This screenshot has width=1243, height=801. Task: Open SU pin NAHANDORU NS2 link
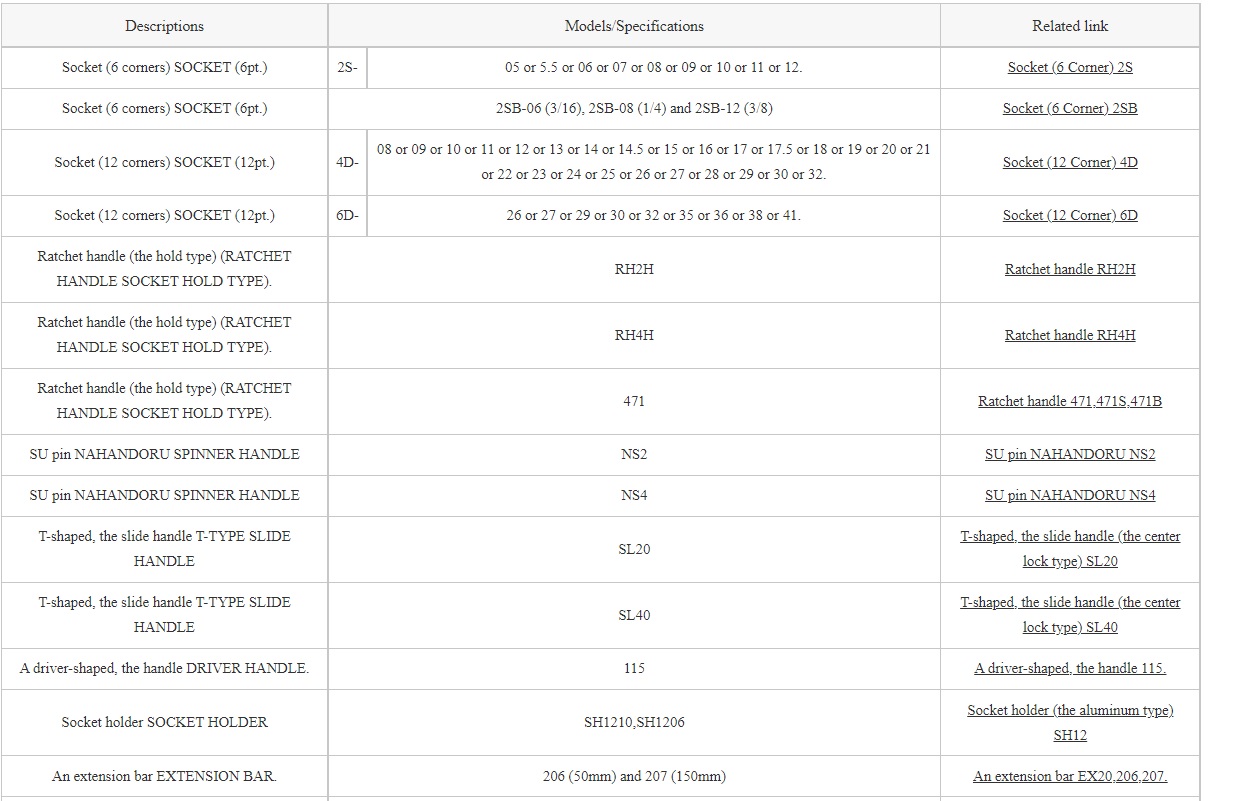coord(1070,454)
